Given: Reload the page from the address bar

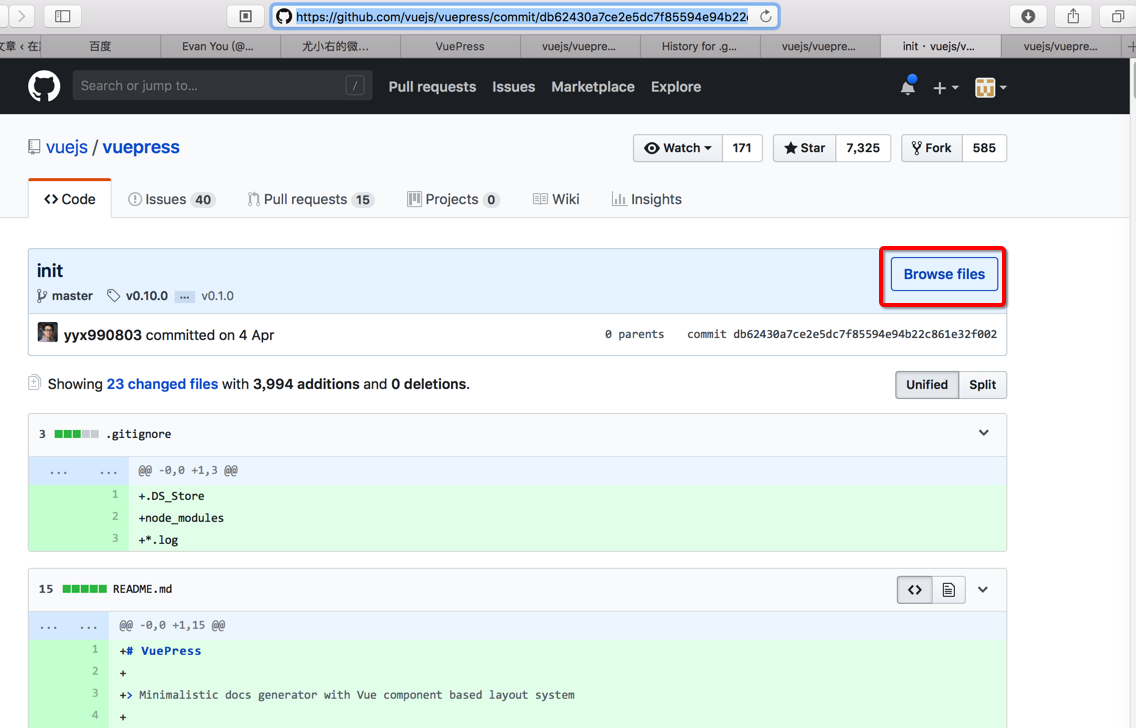Looking at the screenshot, I should [x=765, y=16].
